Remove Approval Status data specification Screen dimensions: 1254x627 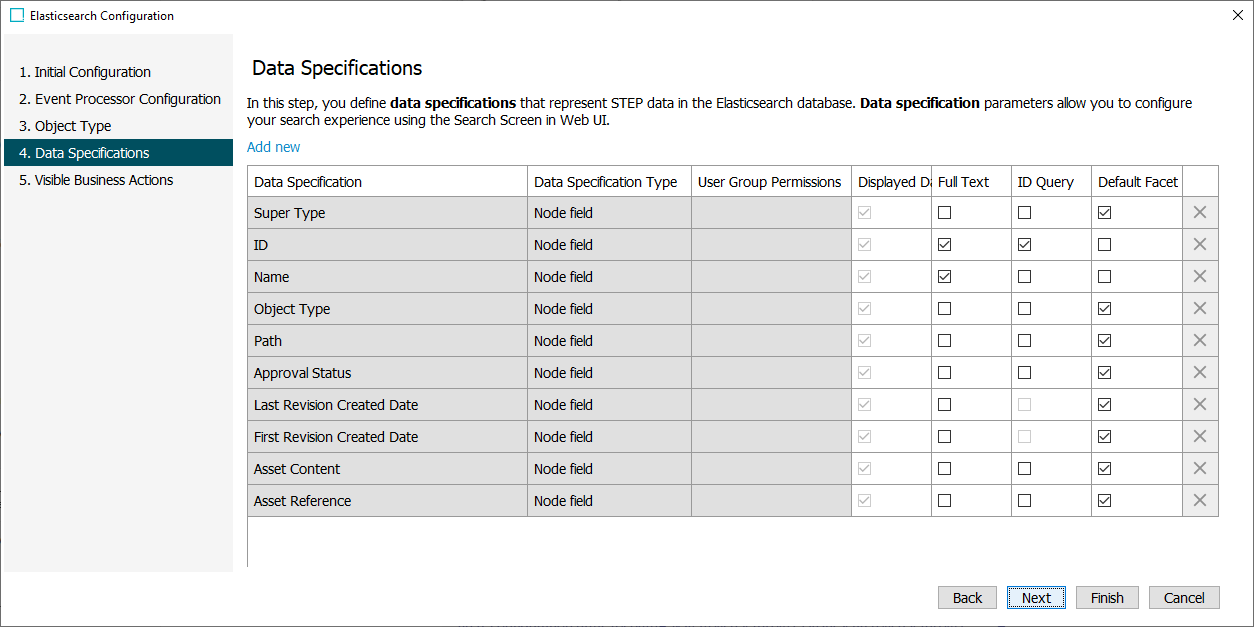pyautogui.click(x=1200, y=373)
